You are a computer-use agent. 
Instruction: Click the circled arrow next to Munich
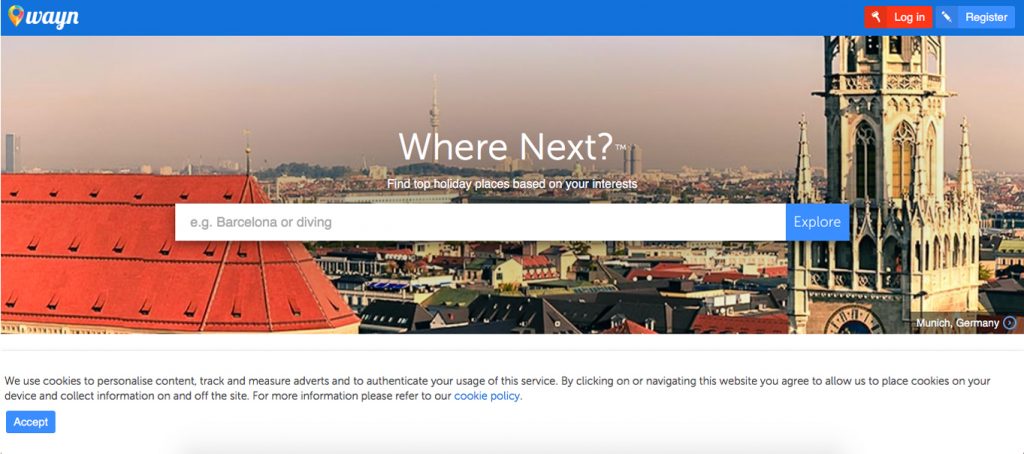(x=1010, y=323)
